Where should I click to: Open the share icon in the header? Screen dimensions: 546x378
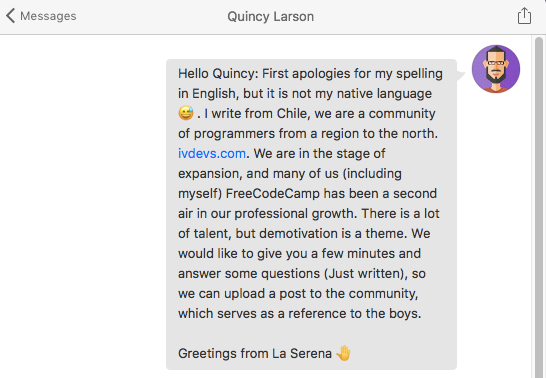click(x=524, y=16)
